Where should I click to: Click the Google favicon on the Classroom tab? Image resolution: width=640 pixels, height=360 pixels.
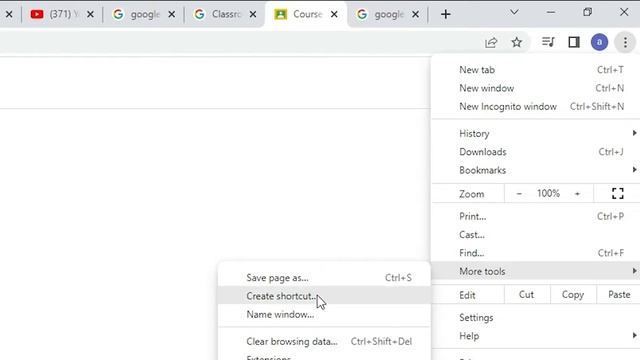click(199, 14)
